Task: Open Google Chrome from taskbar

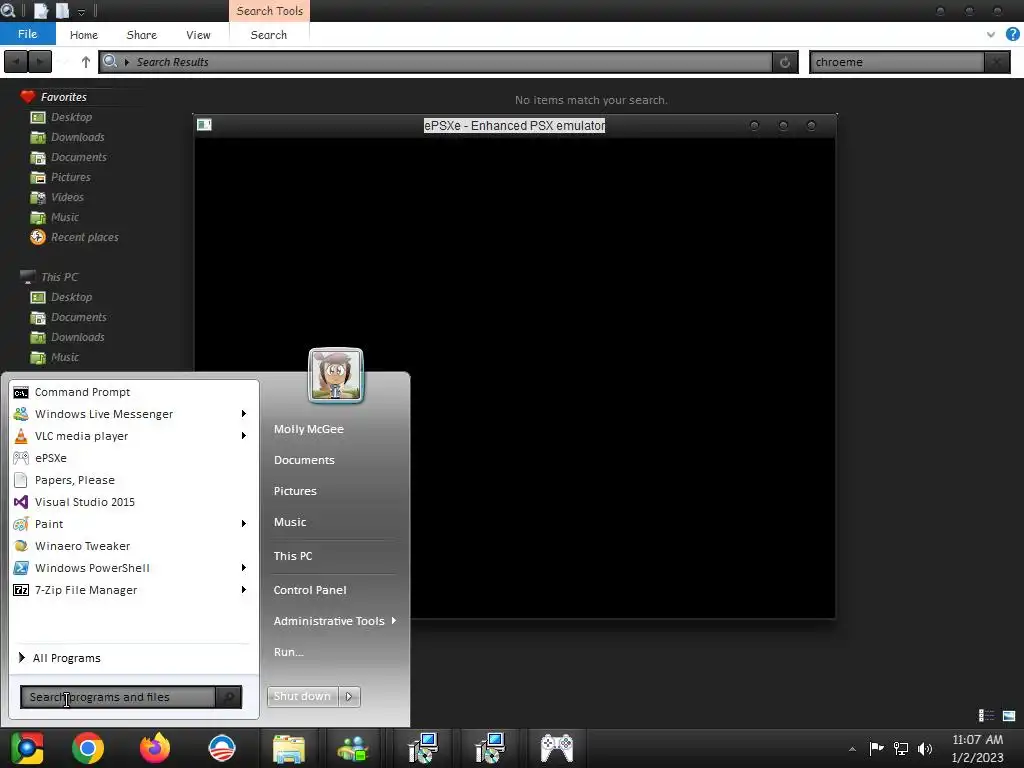Action: pos(88,748)
